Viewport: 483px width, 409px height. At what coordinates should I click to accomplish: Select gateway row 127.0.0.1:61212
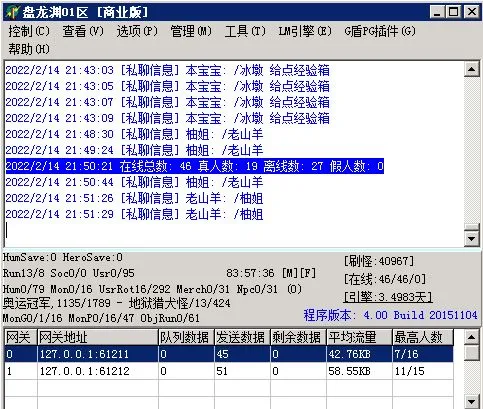(229, 371)
